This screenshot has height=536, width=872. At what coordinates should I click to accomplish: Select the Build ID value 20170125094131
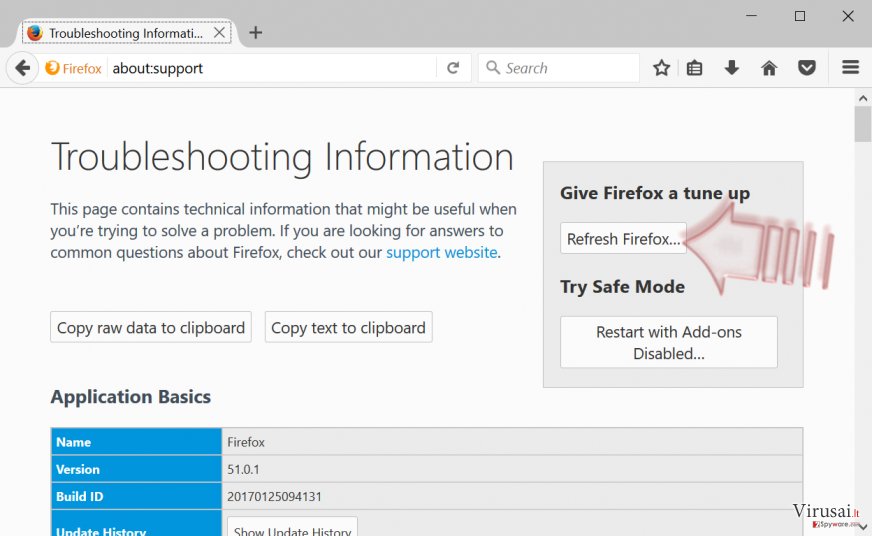(x=274, y=497)
